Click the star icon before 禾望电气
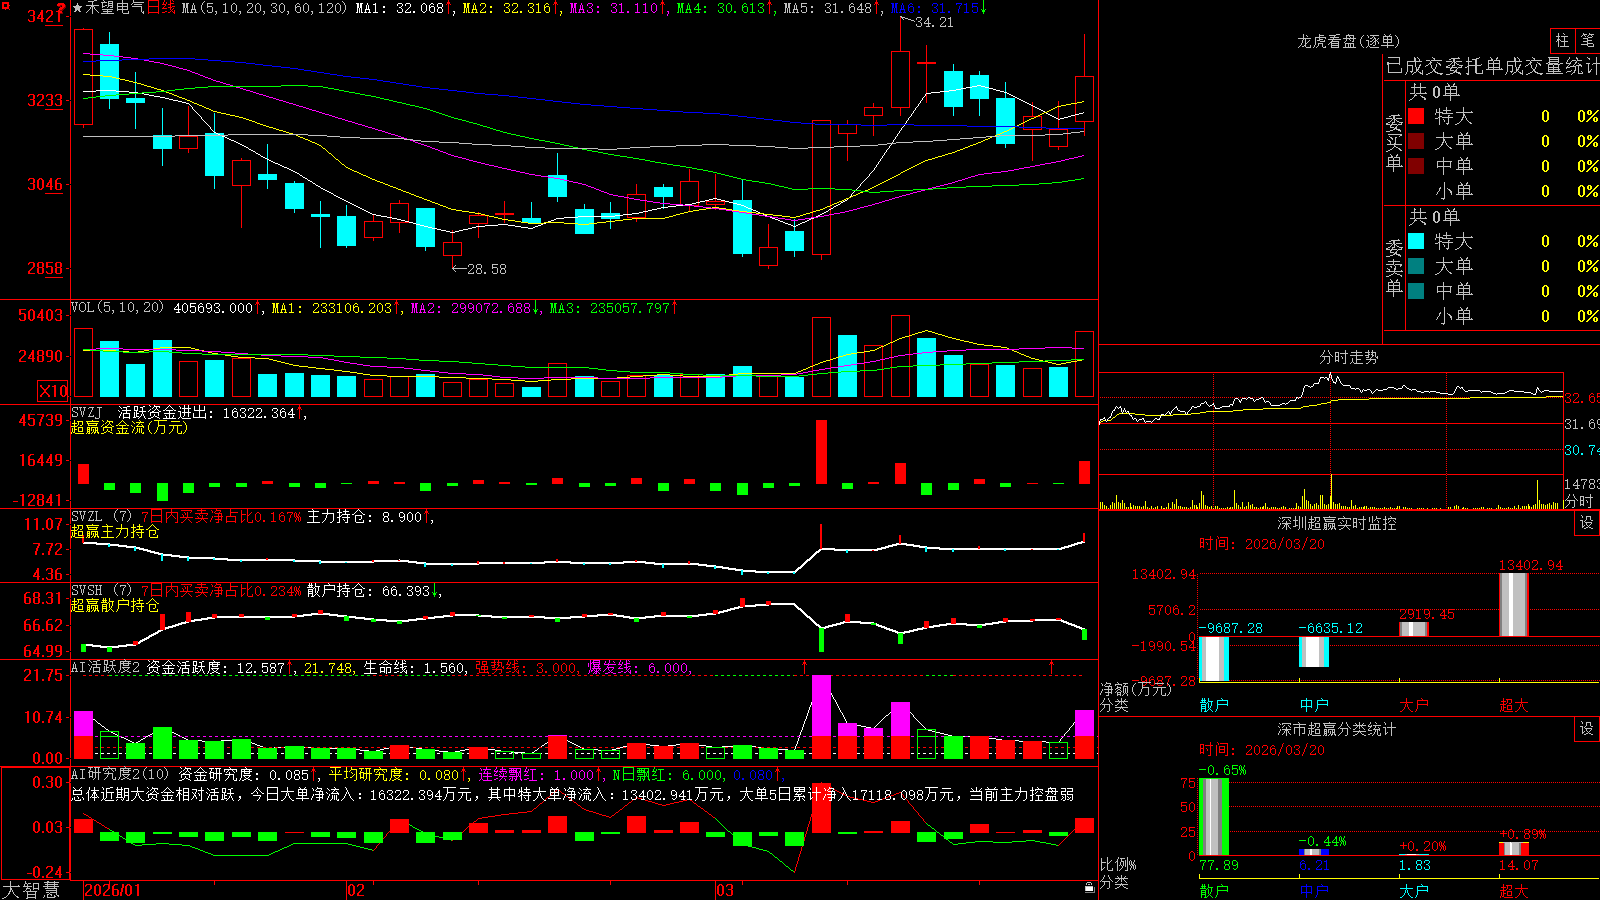Viewport: 1600px width, 900px height. tap(78, 8)
